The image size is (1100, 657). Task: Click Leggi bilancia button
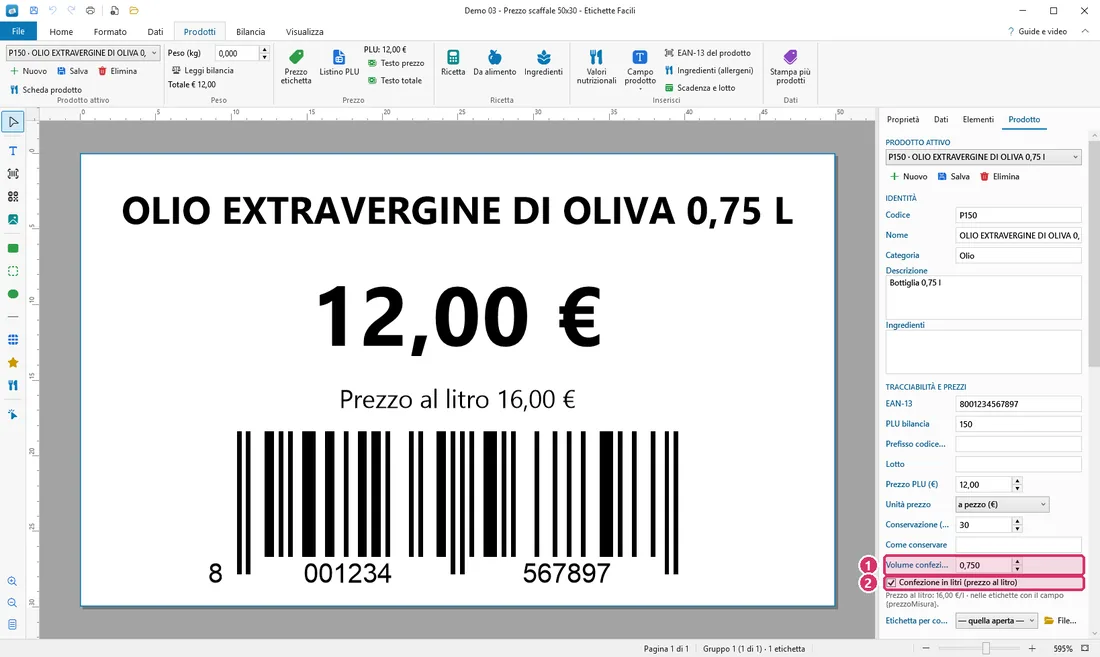(203, 70)
